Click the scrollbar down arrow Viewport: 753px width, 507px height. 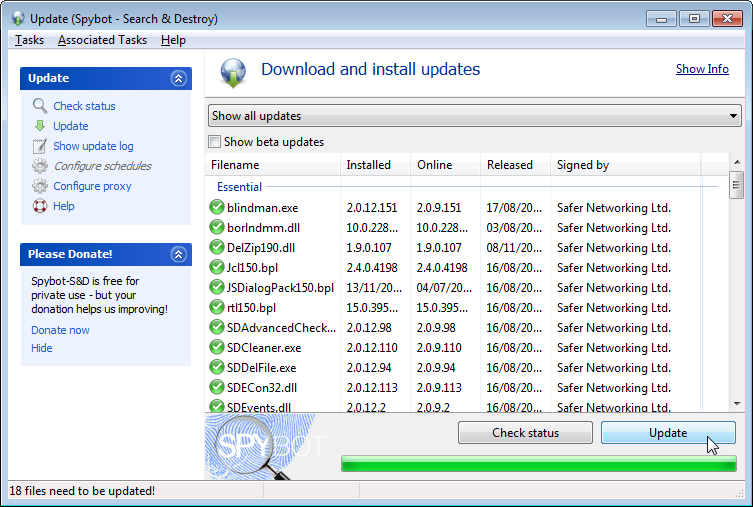(x=737, y=404)
